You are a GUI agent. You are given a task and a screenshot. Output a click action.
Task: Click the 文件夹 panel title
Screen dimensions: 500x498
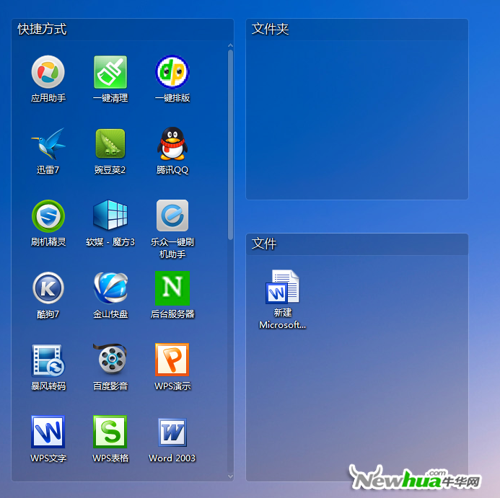coord(270,29)
